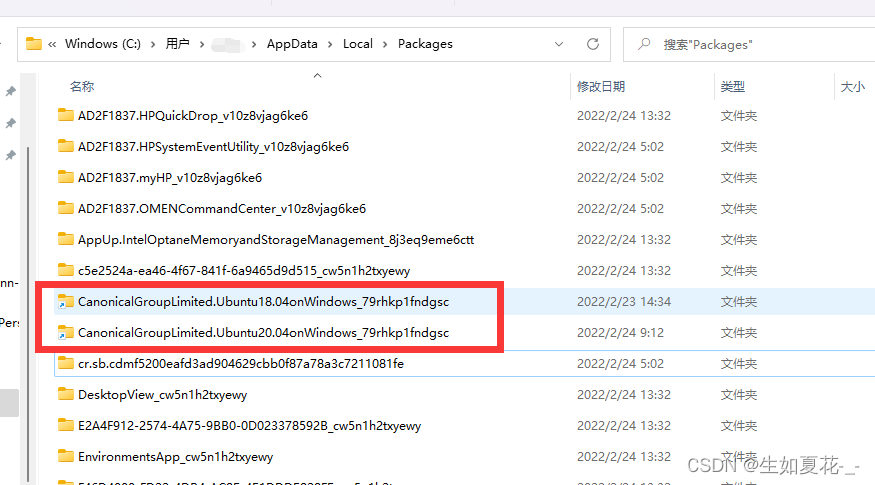The height and width of the screenshot is (485, 875).
Task: Focus the Packages search field
Action: (749, 44)
